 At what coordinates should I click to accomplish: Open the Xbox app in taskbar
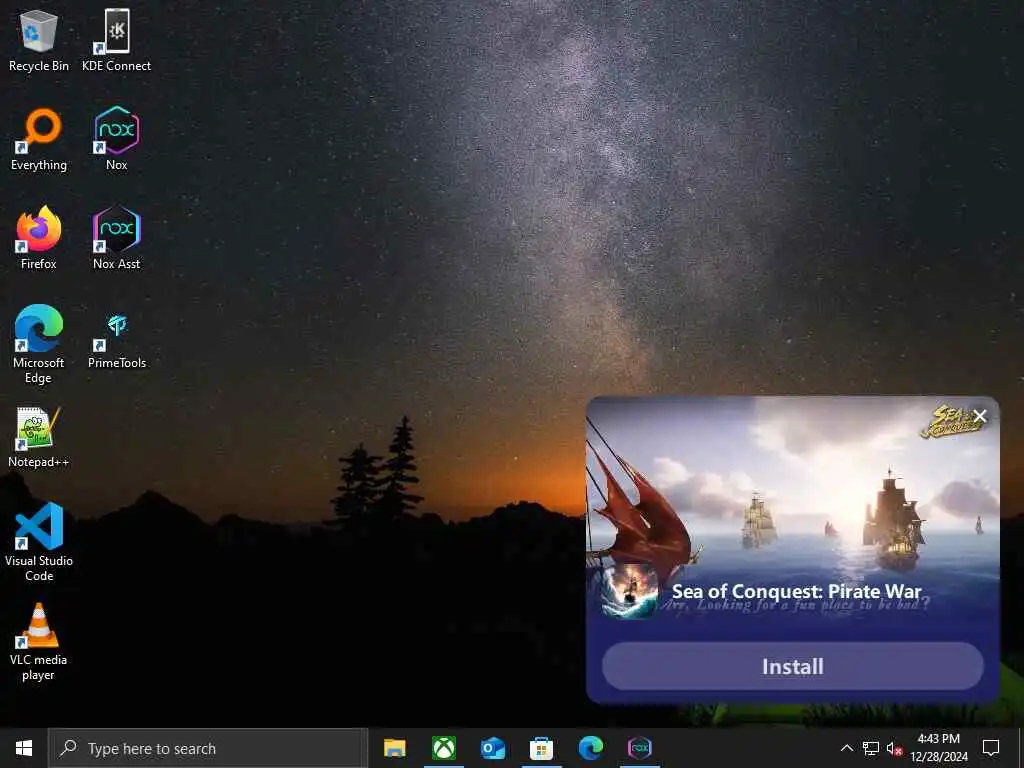coord(444,748)
